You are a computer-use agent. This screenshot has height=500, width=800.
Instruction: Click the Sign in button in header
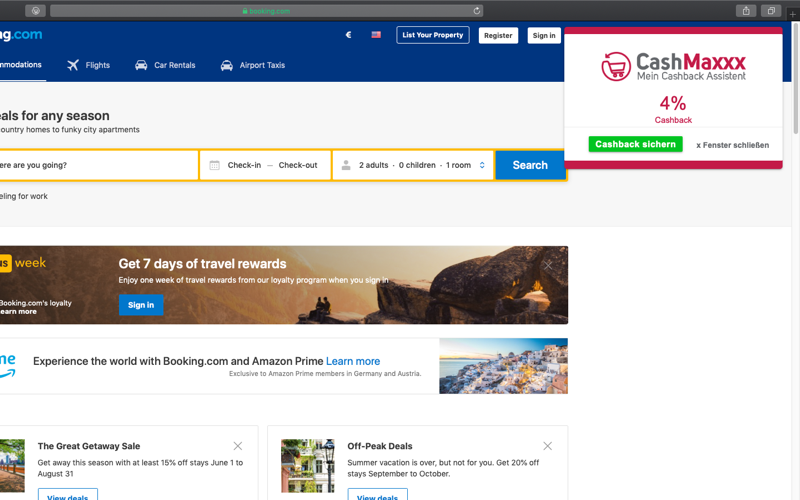(544, 35)
